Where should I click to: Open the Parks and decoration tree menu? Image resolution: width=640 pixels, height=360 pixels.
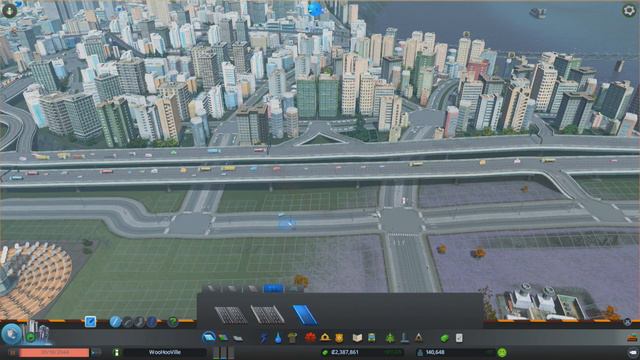pyautogui.click(x=390, y=338)
